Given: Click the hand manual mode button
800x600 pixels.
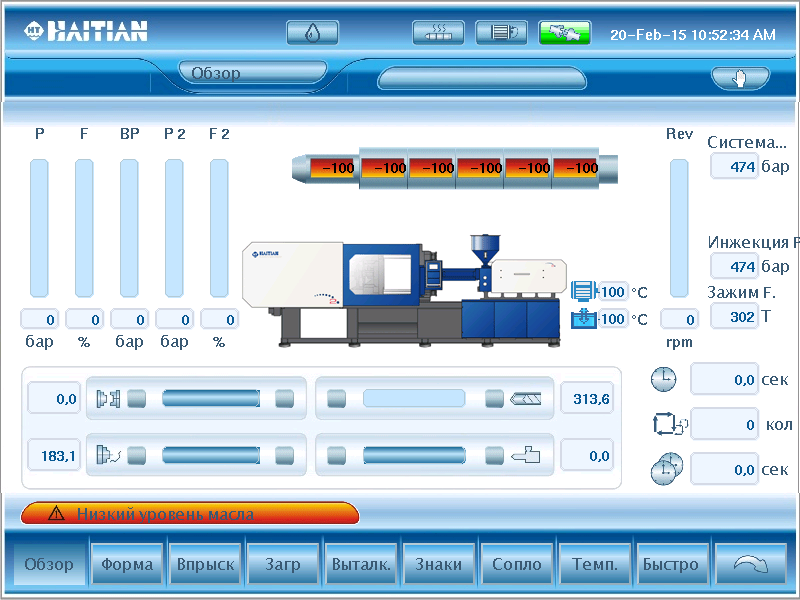Looking at the screenshot, I should [x=740, y=78].
